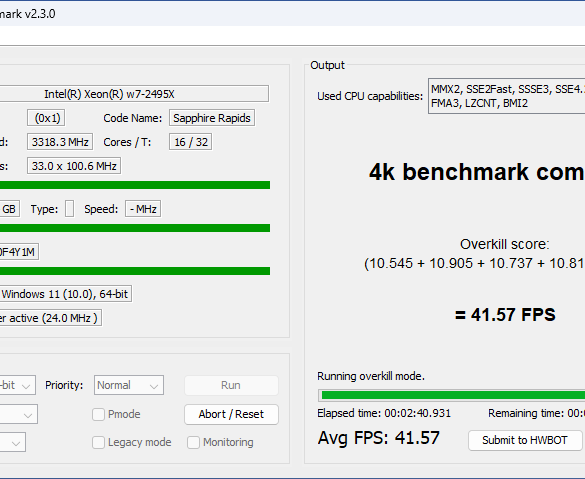Tick the Pmode checkbox
The image size is (585, 479).
98,414
